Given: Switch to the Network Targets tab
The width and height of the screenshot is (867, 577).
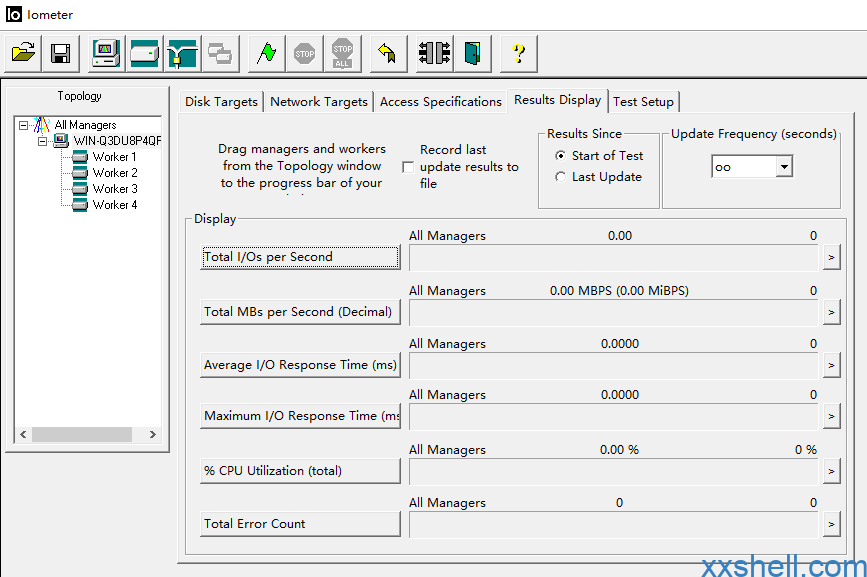Looking at the screenshot, I should (x=318, y=102).
